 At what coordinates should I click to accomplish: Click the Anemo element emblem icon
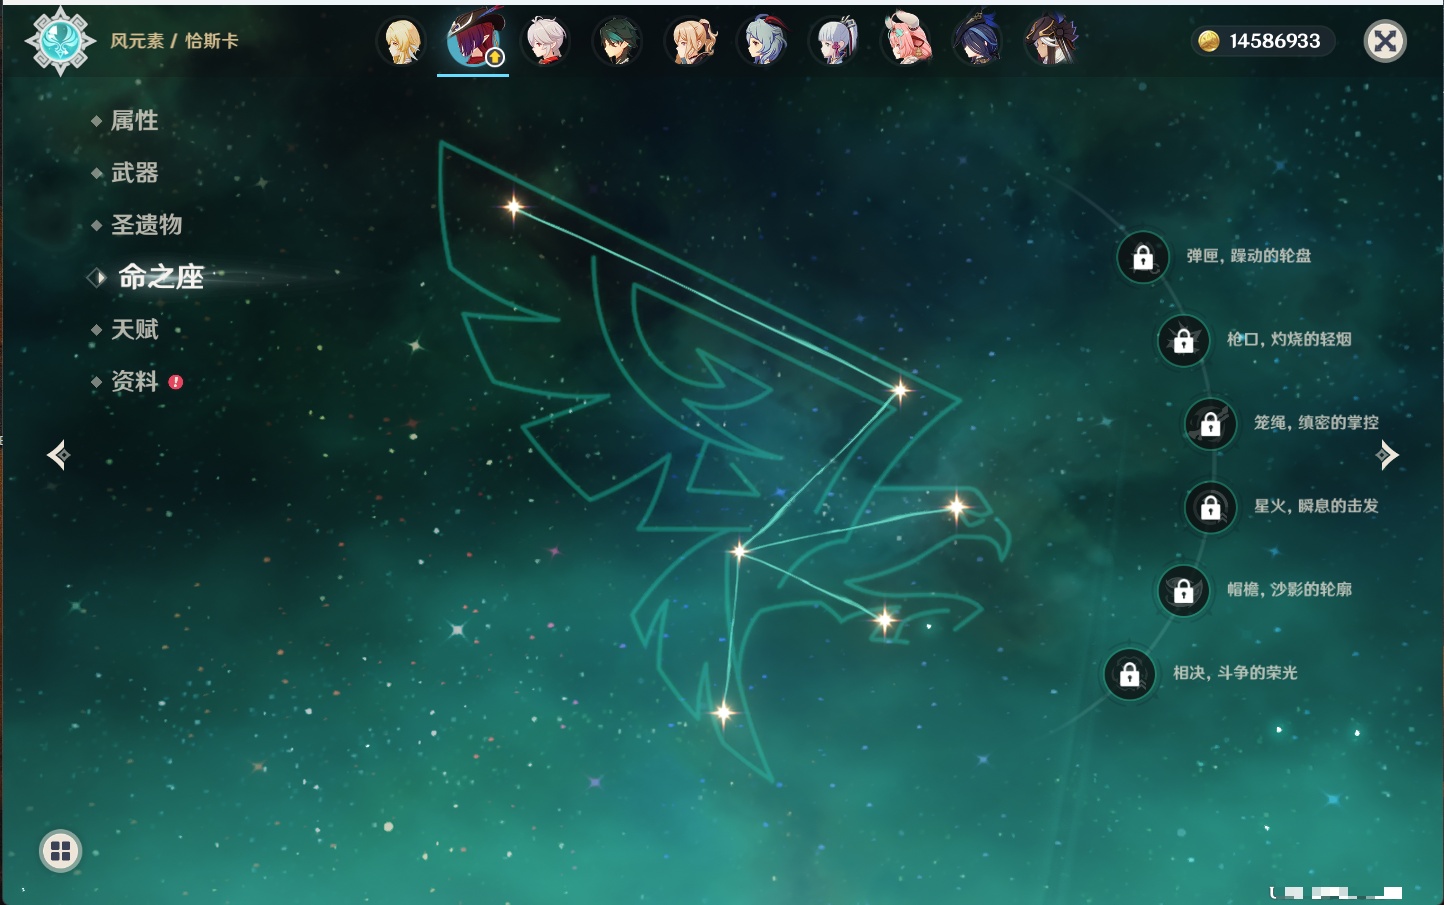pyautogui.click(x=60, y=41)
